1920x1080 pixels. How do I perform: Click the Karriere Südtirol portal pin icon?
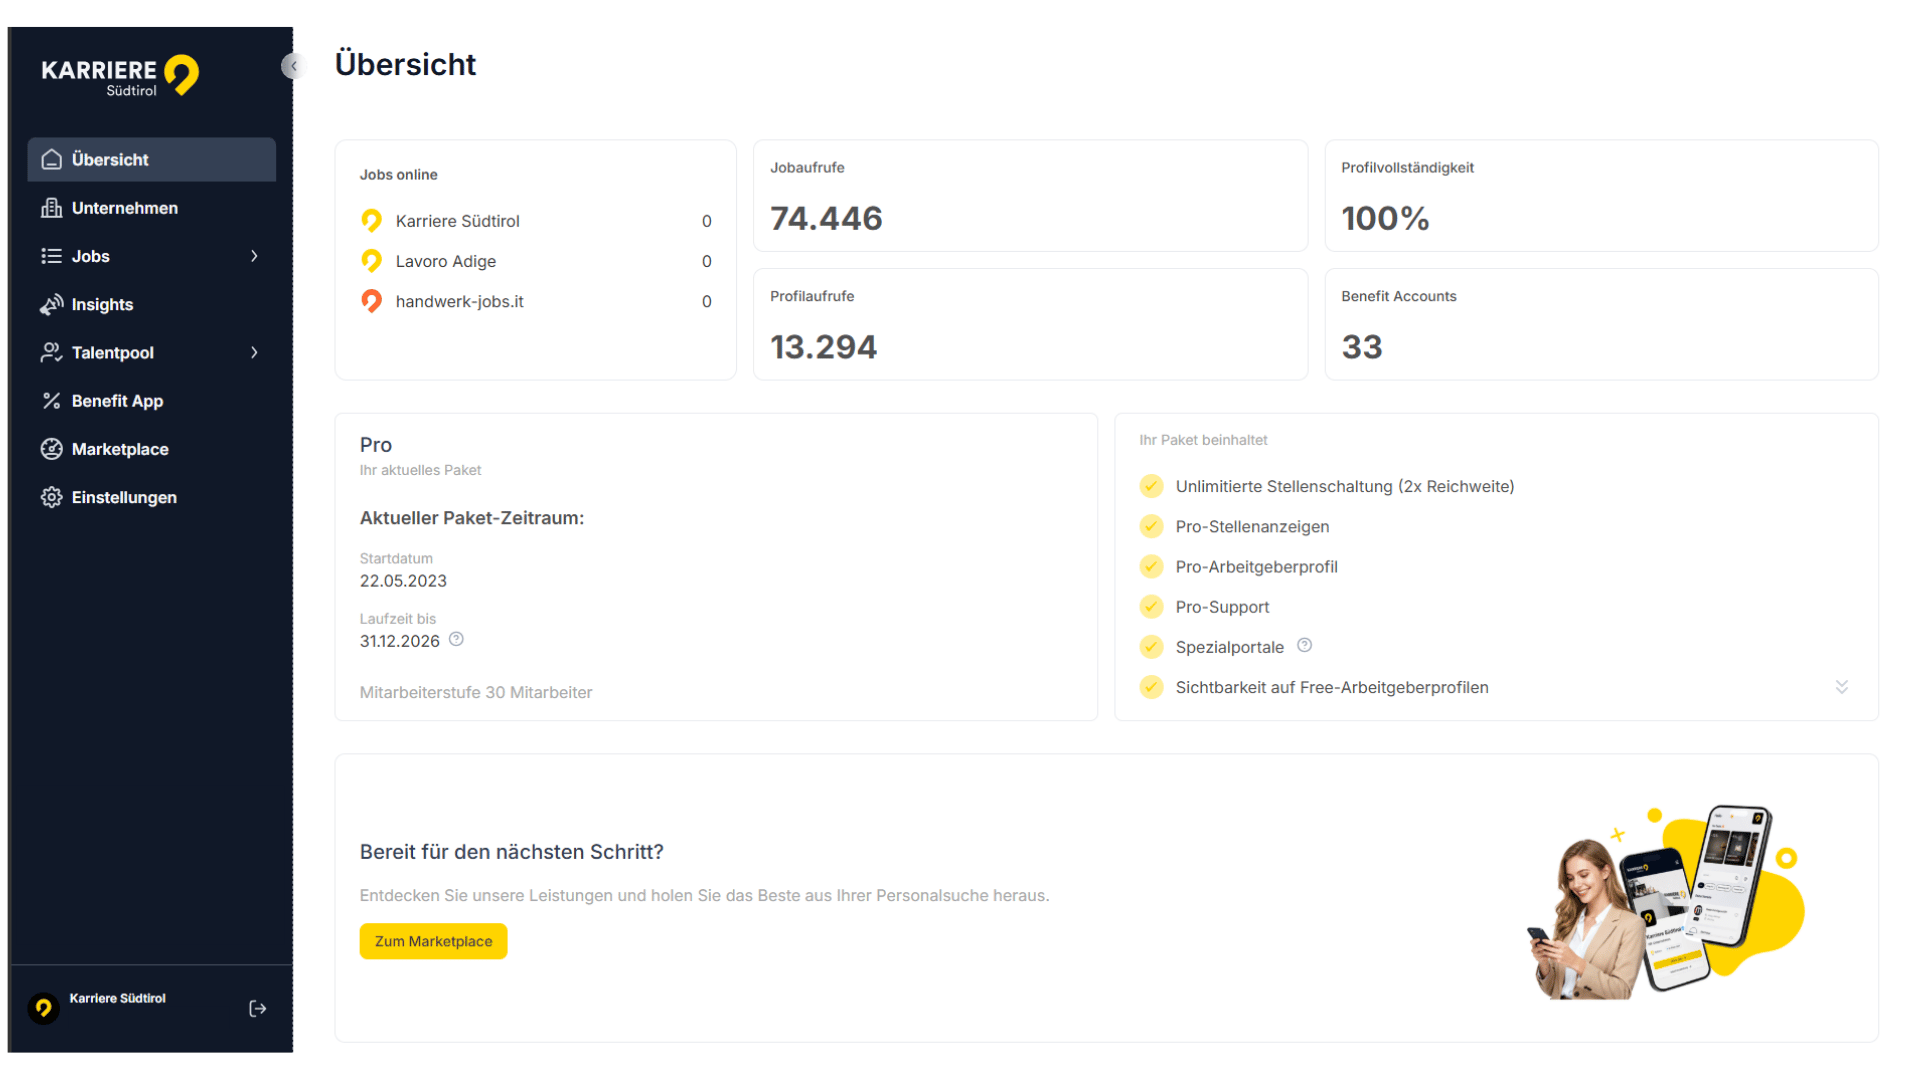click(371, 221)
